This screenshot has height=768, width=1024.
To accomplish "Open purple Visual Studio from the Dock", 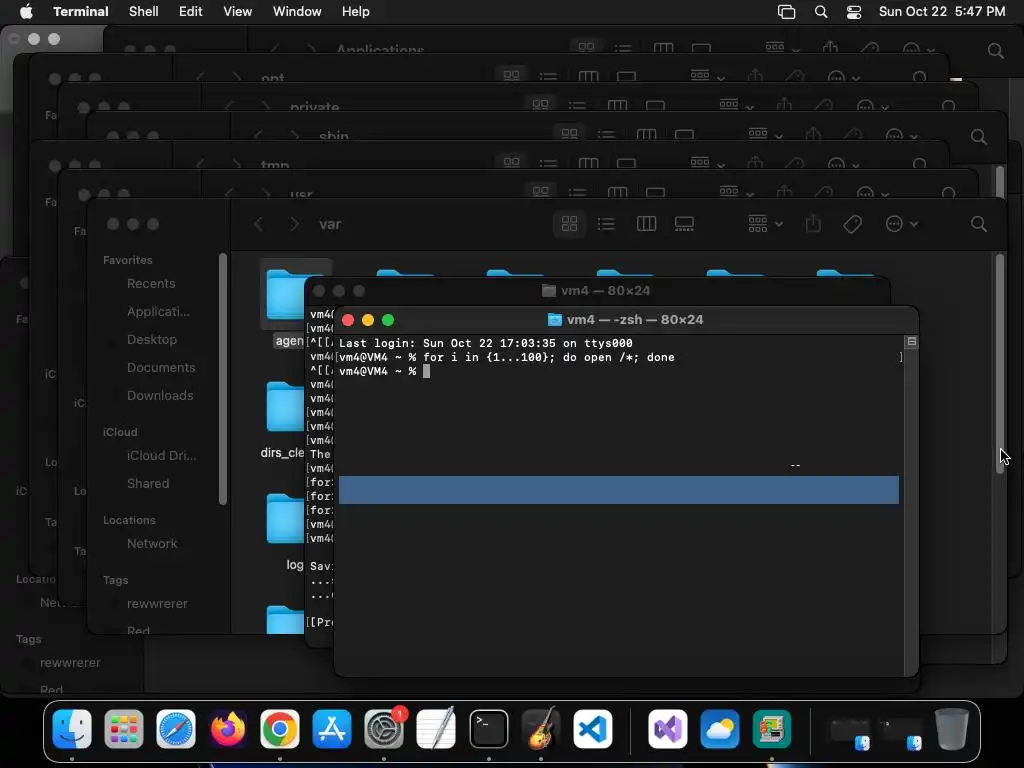I will (667, 729).
